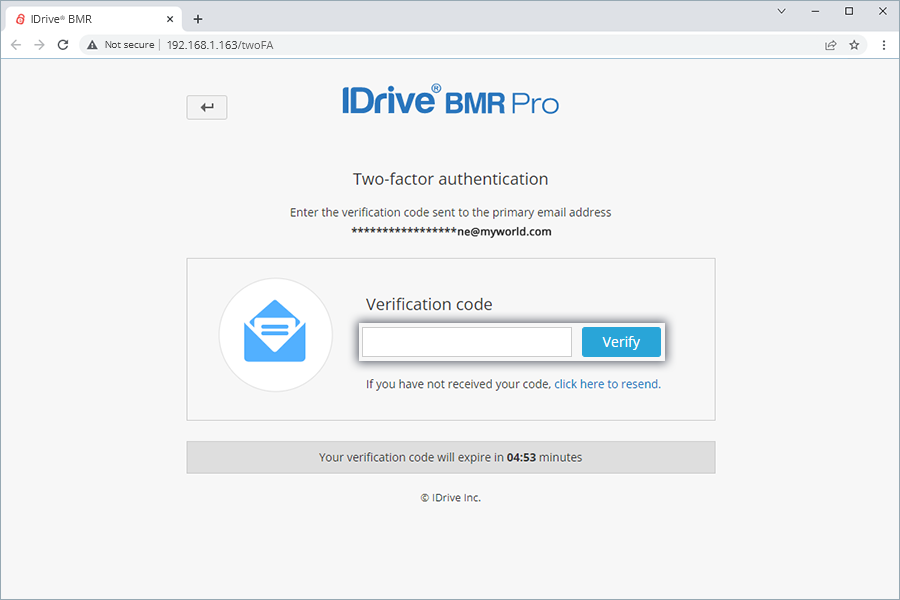
Task: Click the share page icon in address bar
Action: [831, 45]
